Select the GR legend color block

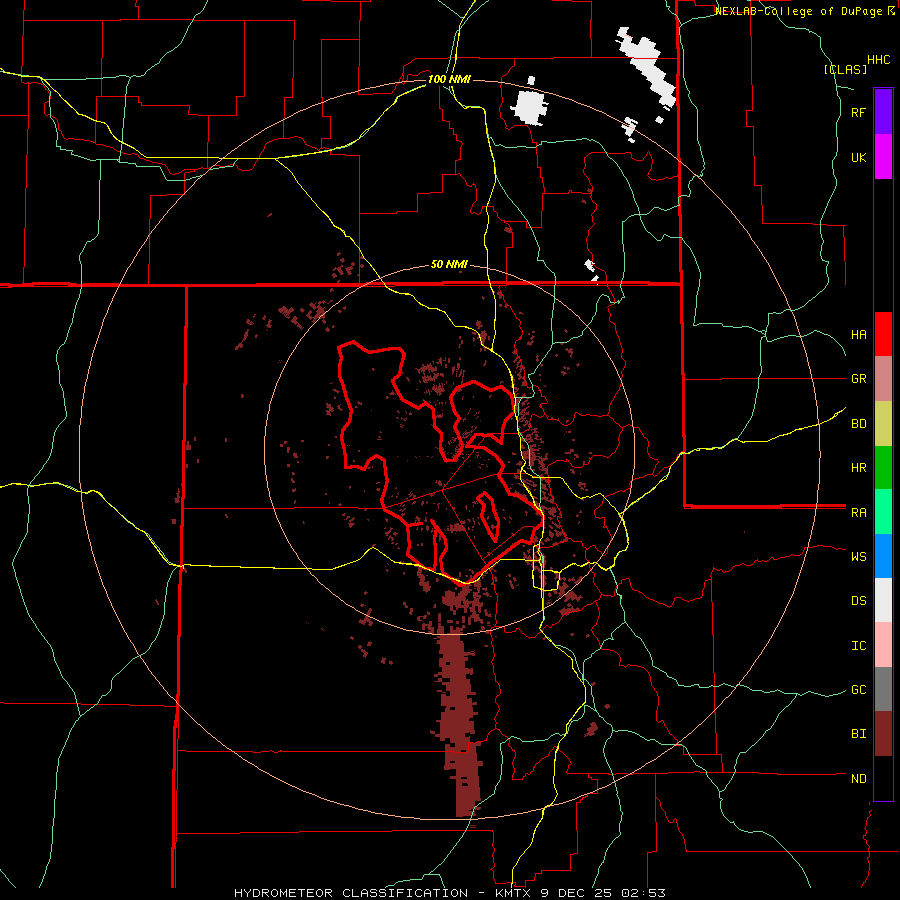[883, 378]
